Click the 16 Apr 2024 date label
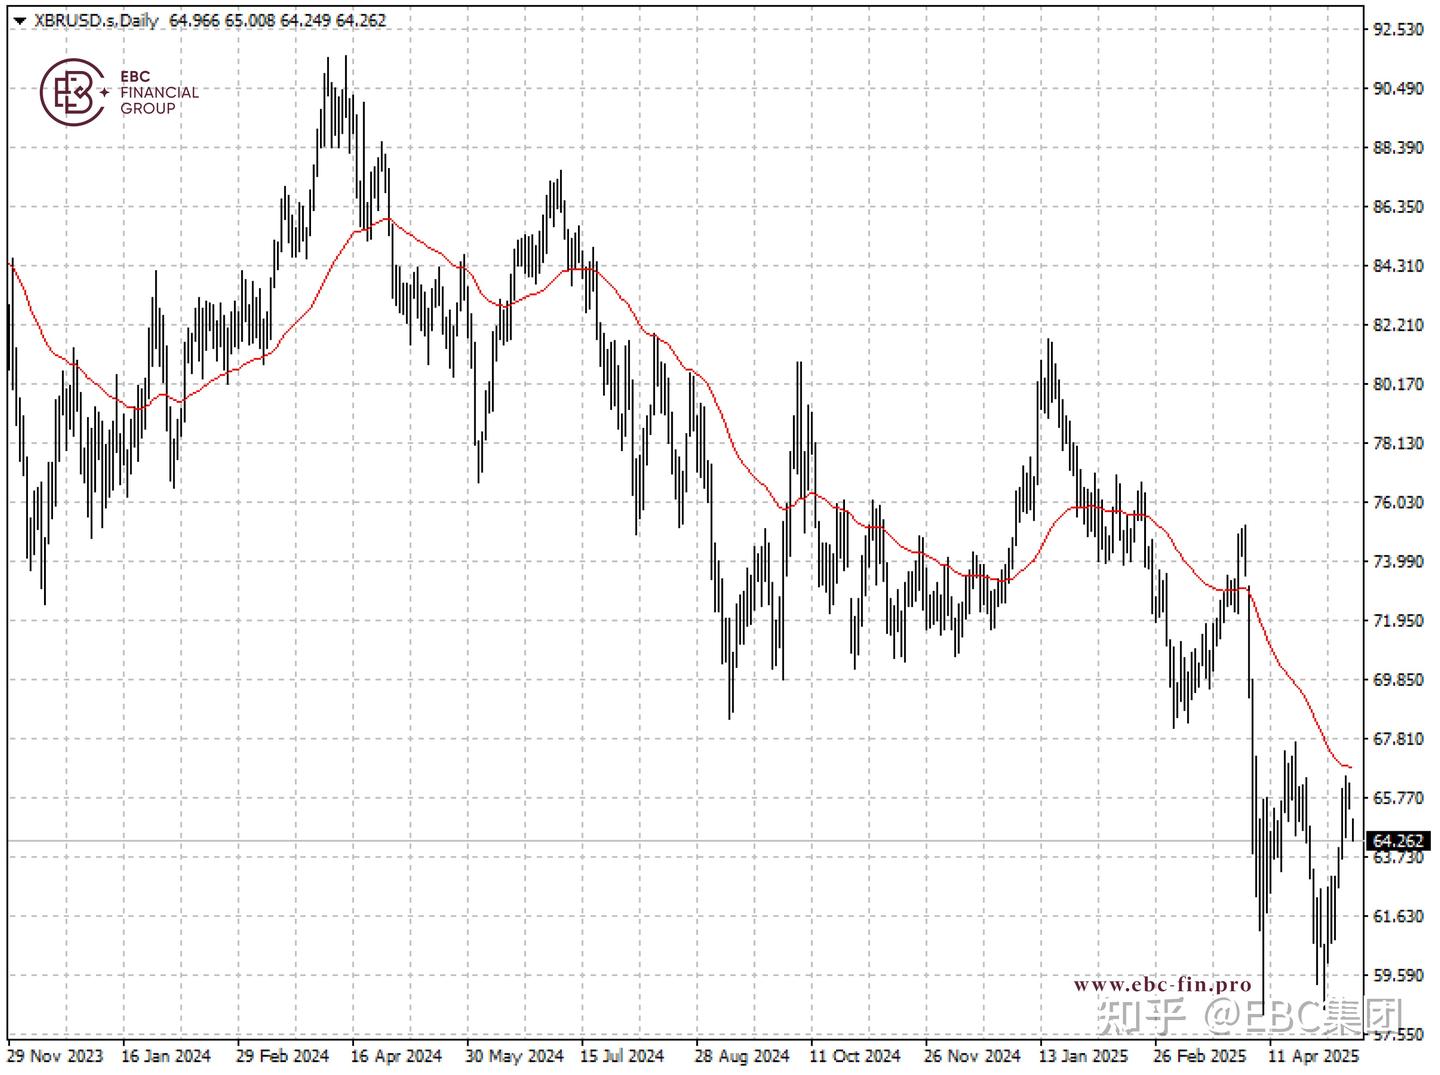Viewport: 1440px width, 1075px height. tap(396, 1056)
